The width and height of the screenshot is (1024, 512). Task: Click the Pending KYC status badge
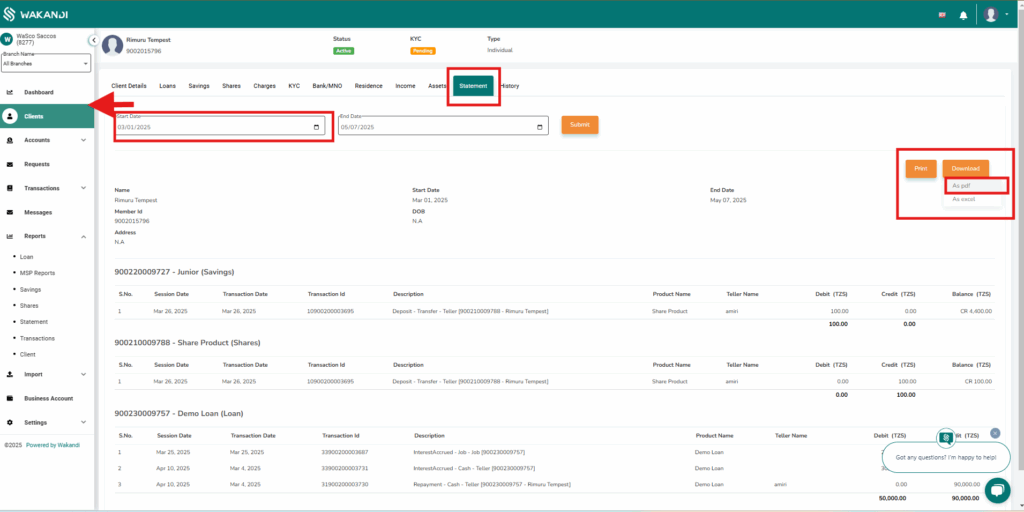[423, 51]
